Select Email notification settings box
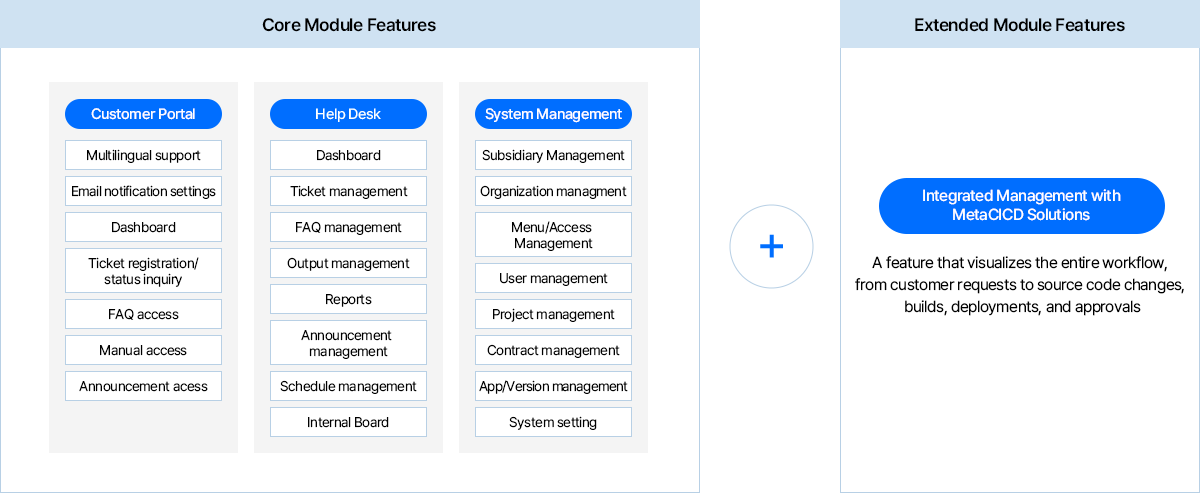Image resolution: width=1200 pixels, height=493 pixels. pyautogui.click(x=143, y=191)
